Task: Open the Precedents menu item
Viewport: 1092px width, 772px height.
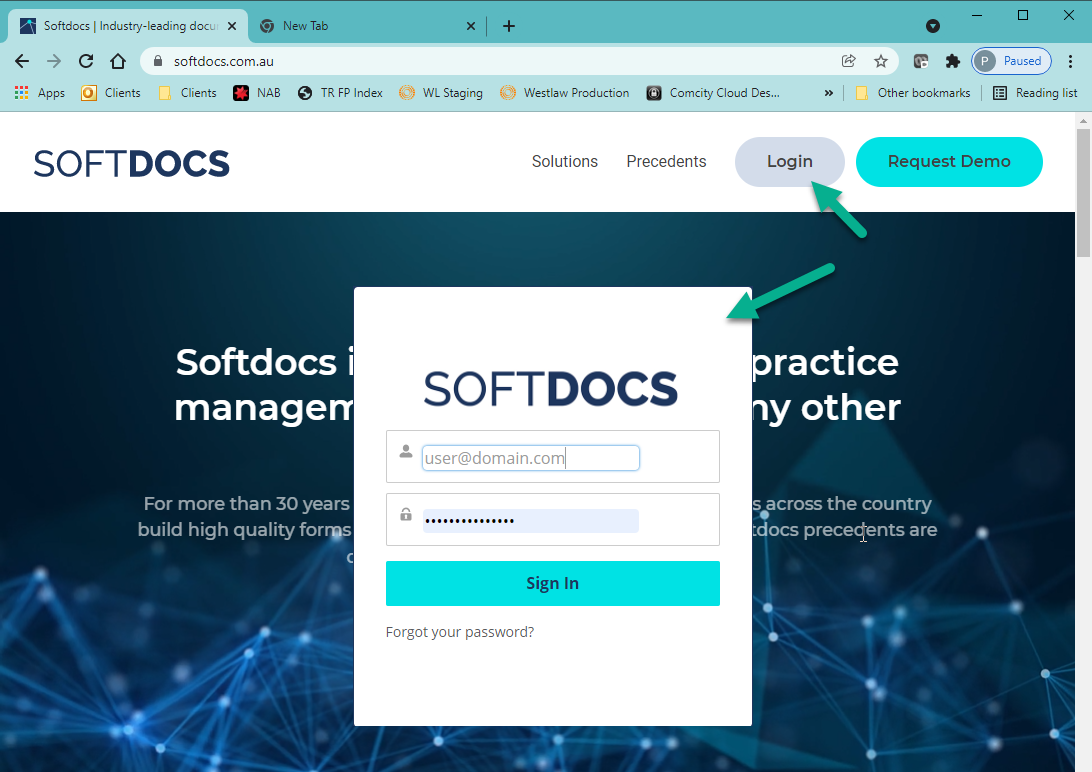Action: coord(666,162)
